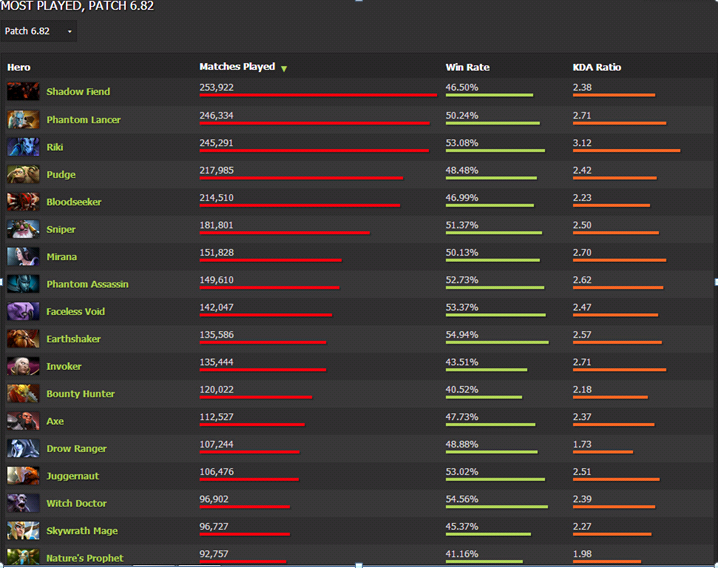The image size is (718, 568).
Task: Click the Phantom Assassin hero portrait icon
Action: tap(23, 284)
